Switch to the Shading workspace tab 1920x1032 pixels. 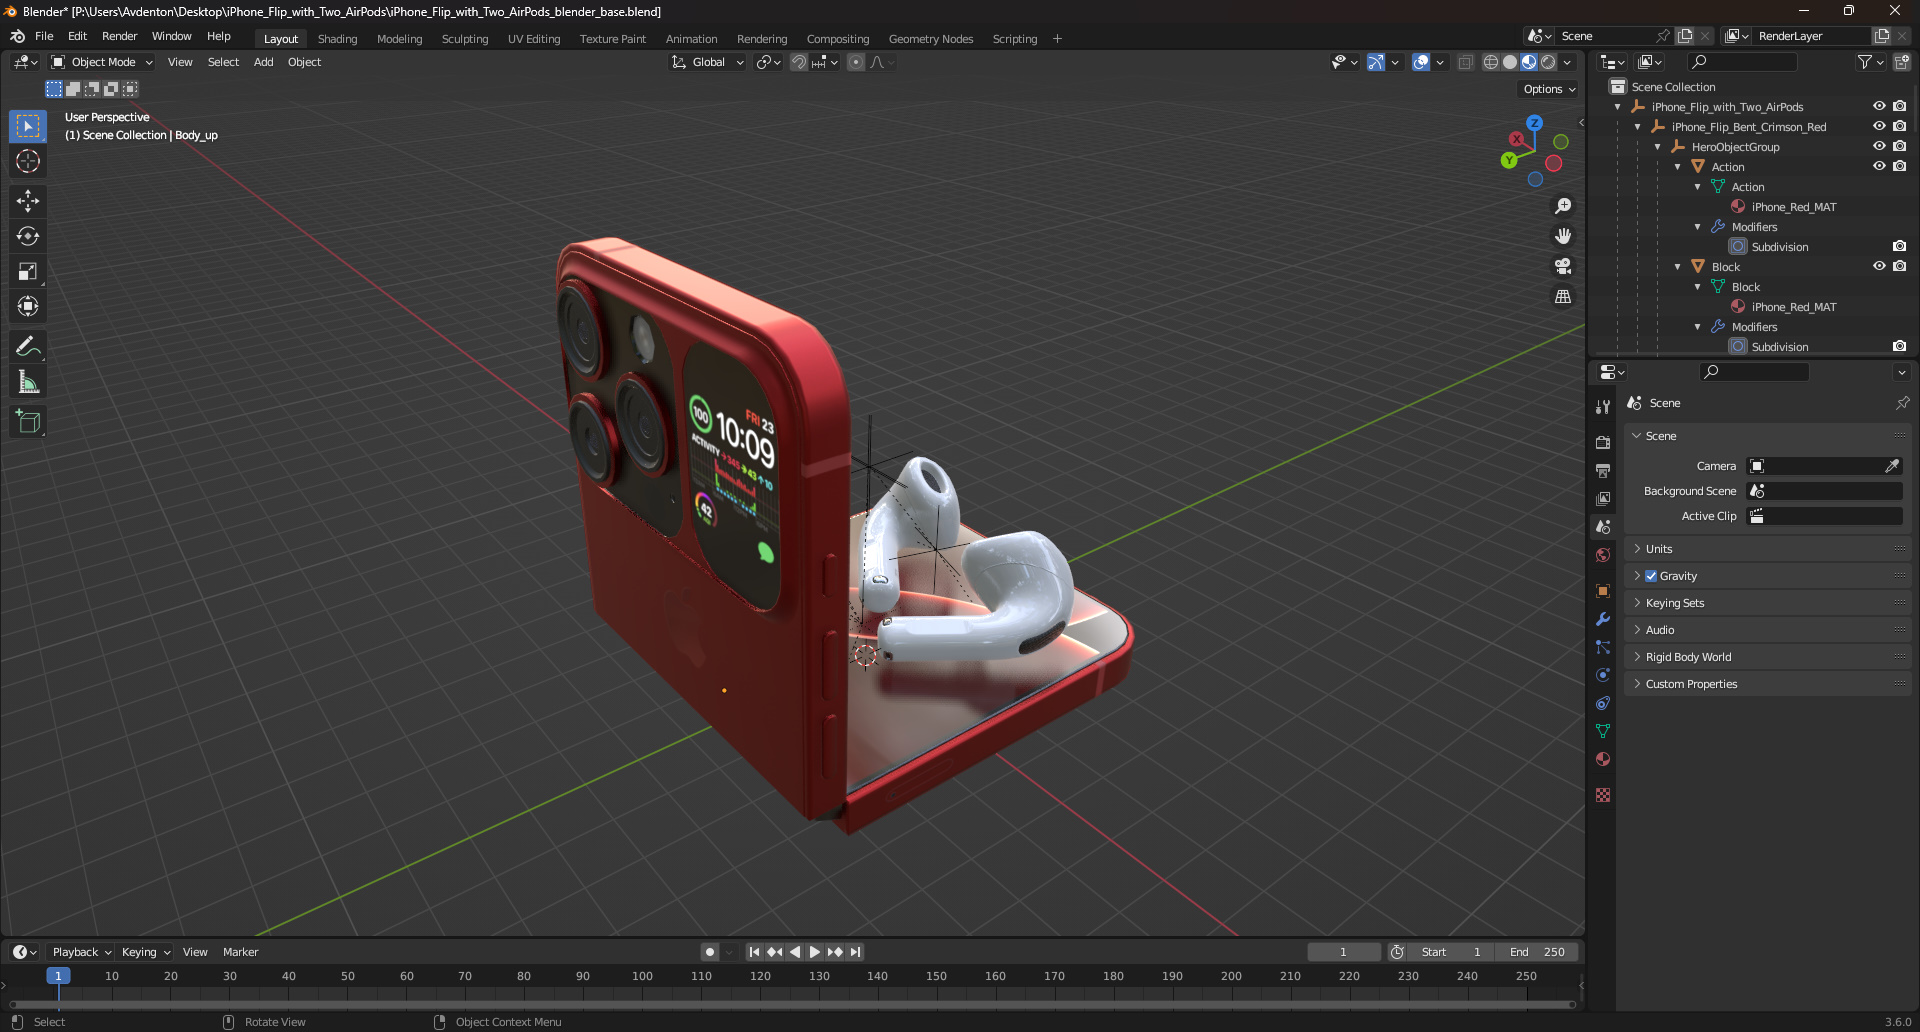(337, 39)
